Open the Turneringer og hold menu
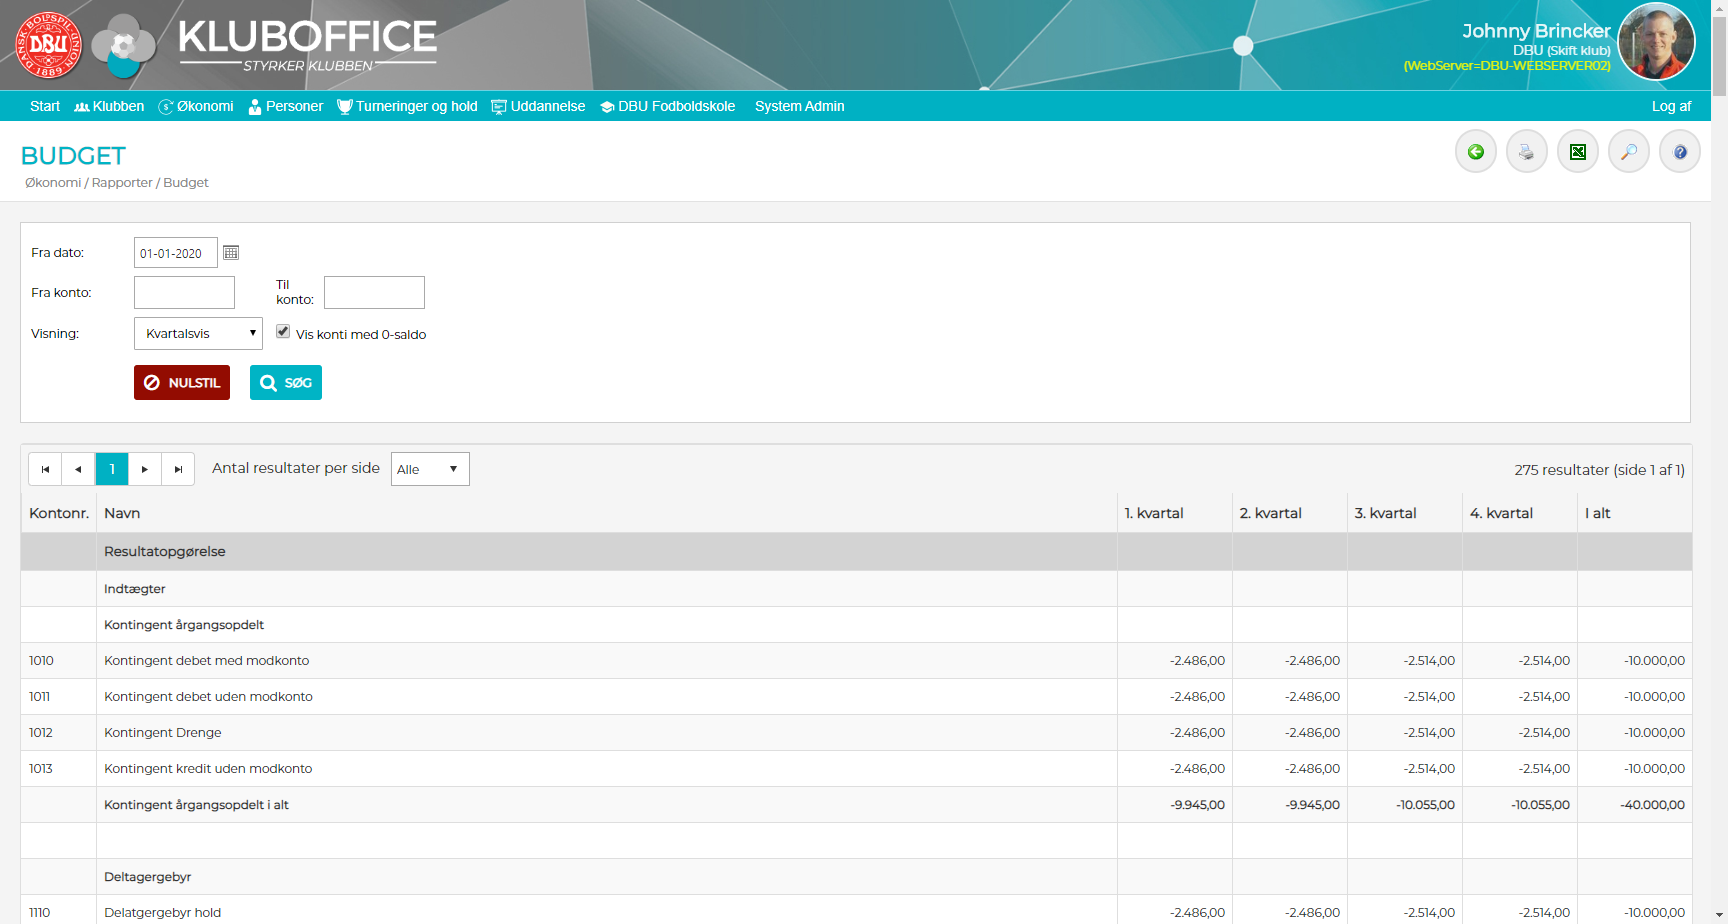This screenshot has width=1728, height=924. (407, 106)
